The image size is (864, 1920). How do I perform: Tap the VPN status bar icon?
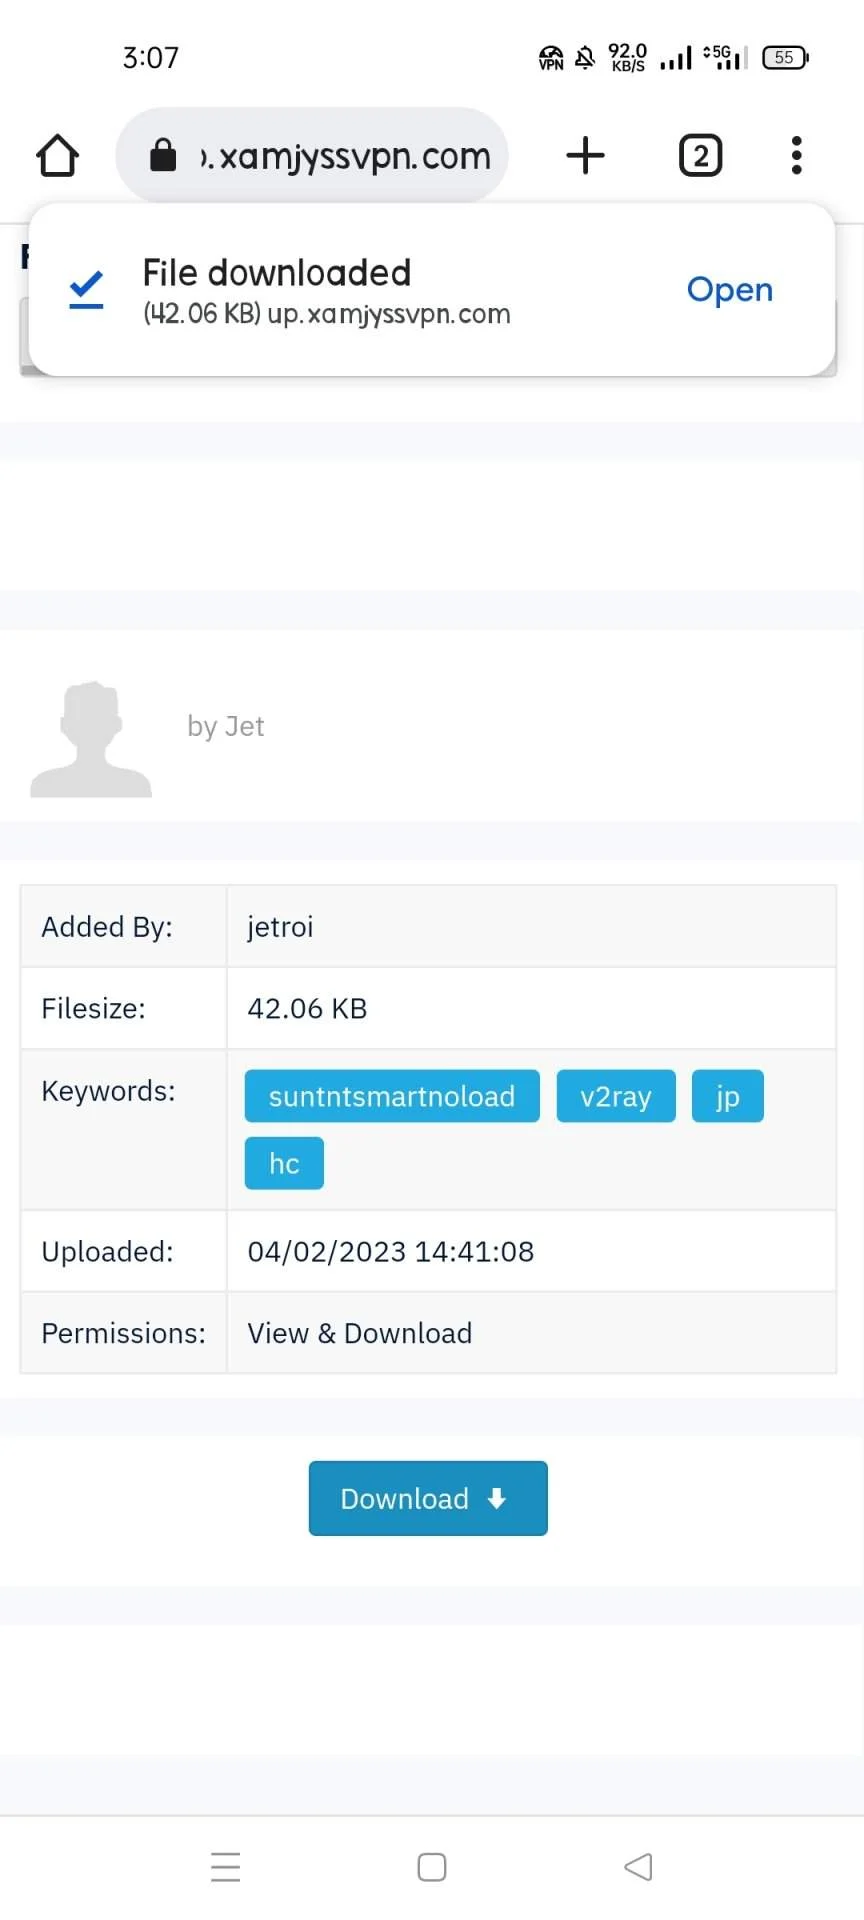pos(551,58)
